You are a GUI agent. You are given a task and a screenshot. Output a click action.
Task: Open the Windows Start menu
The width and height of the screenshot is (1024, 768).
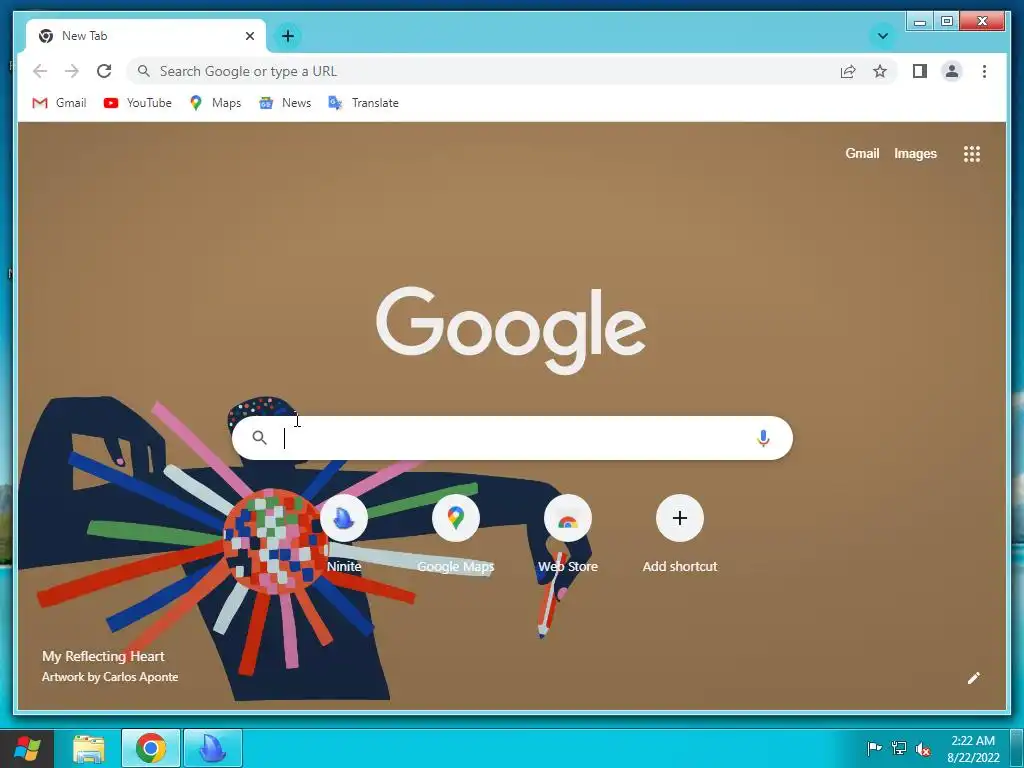pos(27,748)
